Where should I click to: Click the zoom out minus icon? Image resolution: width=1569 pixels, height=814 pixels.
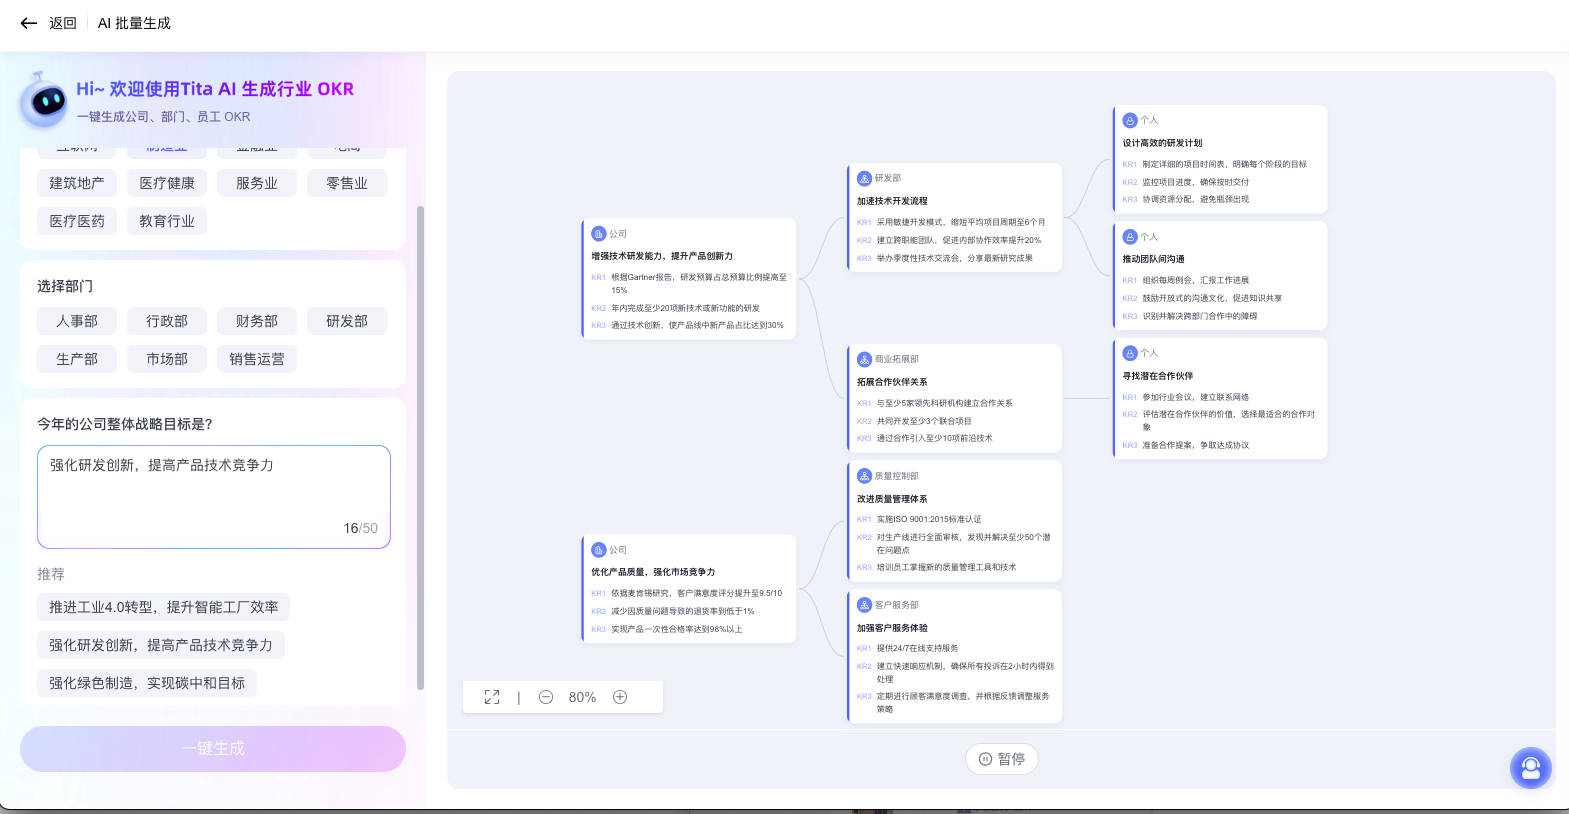(x=546, y=697)
